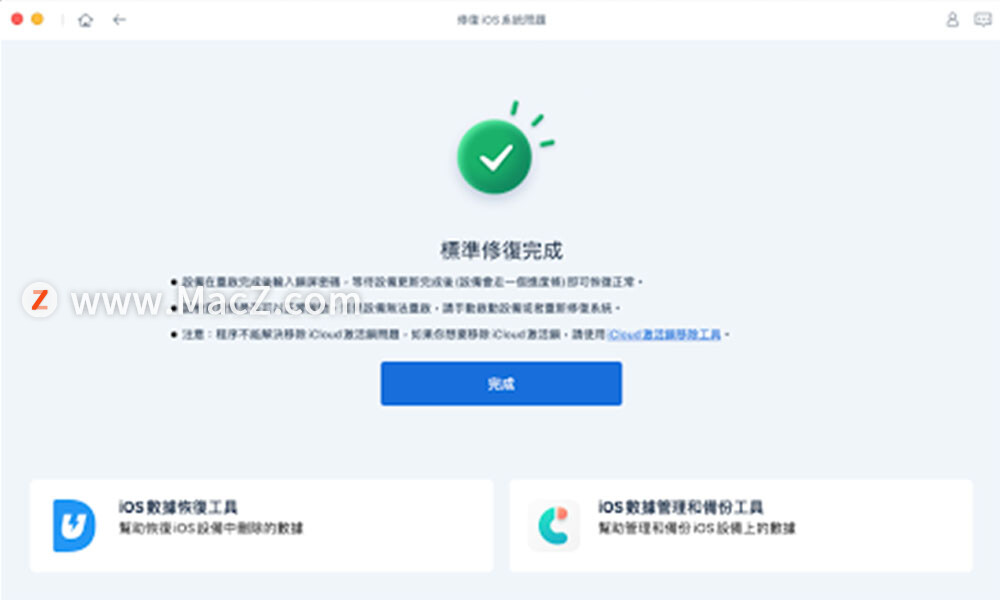Click the red Z watermark logo
1000x600 pixels.
(x=40, y=300)
